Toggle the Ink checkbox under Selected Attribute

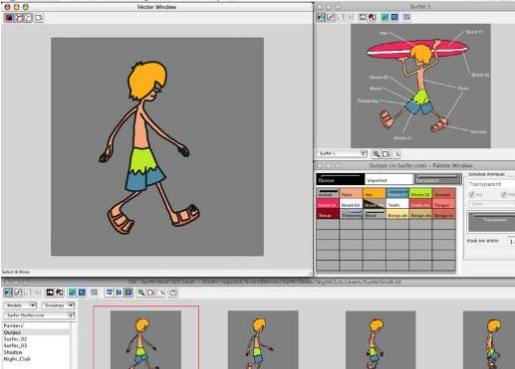coord(472,194)
